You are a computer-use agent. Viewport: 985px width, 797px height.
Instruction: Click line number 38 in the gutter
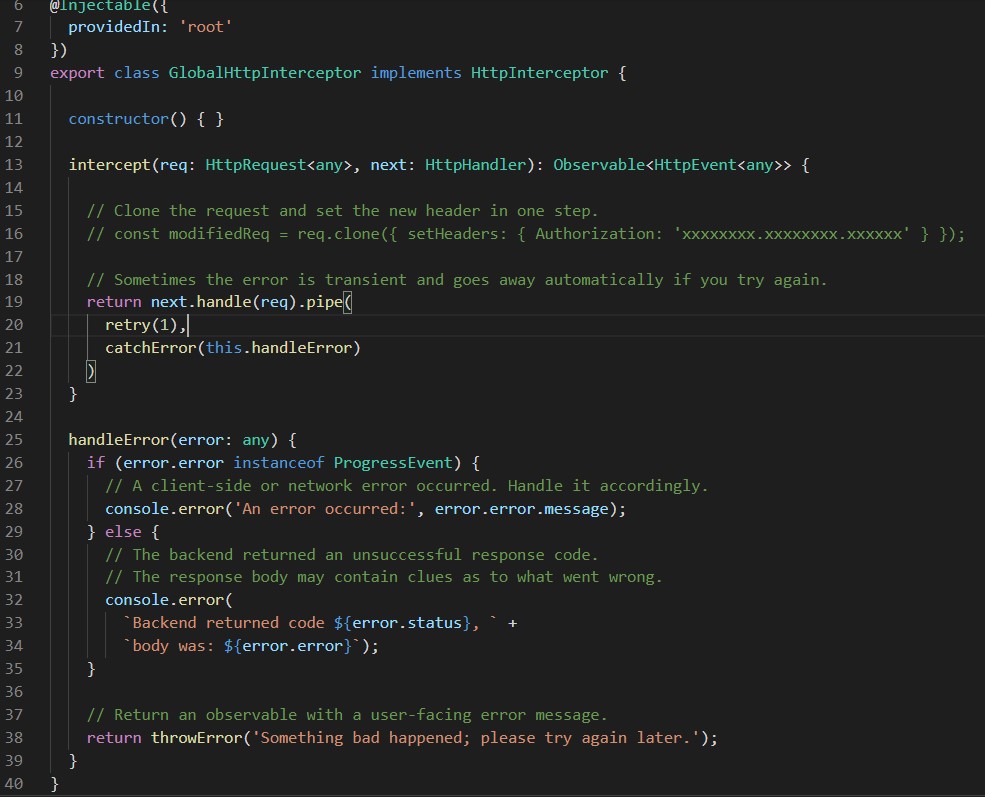(x=14, y=738)
